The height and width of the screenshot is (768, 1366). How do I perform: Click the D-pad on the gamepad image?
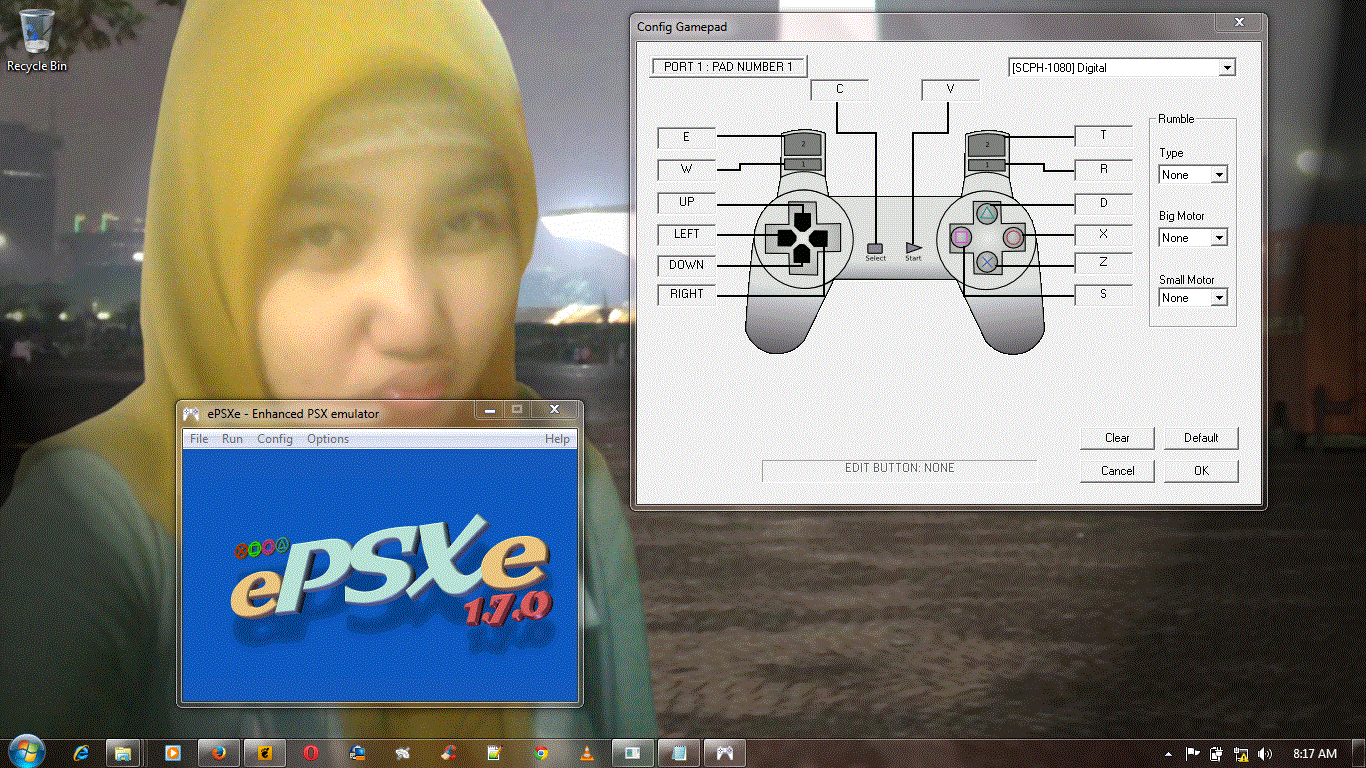[802, 237]
